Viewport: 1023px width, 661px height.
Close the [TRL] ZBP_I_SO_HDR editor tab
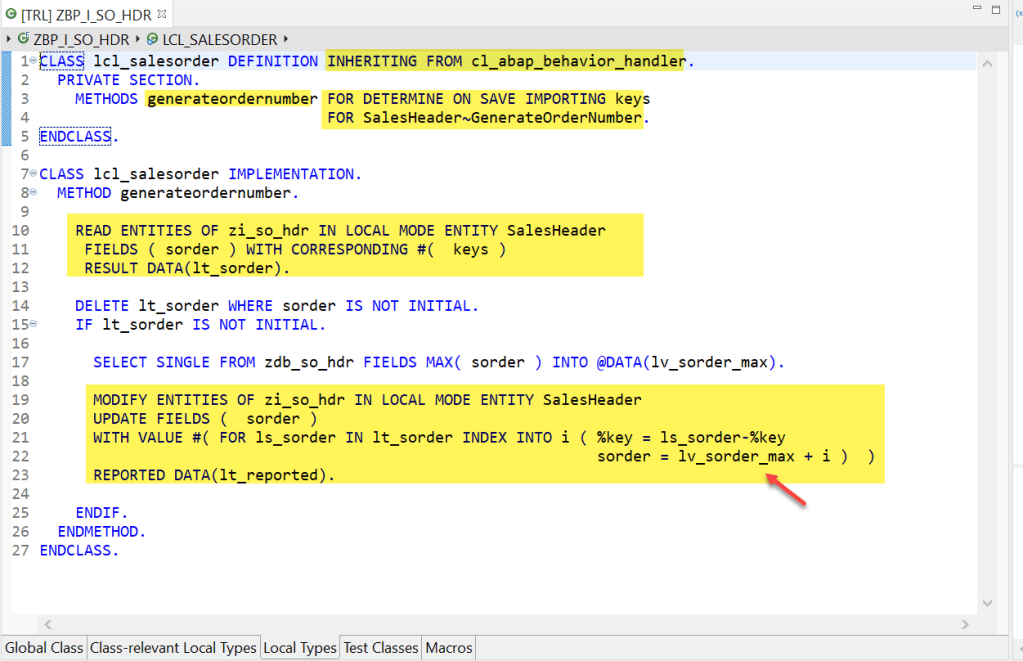pos(163,14)
